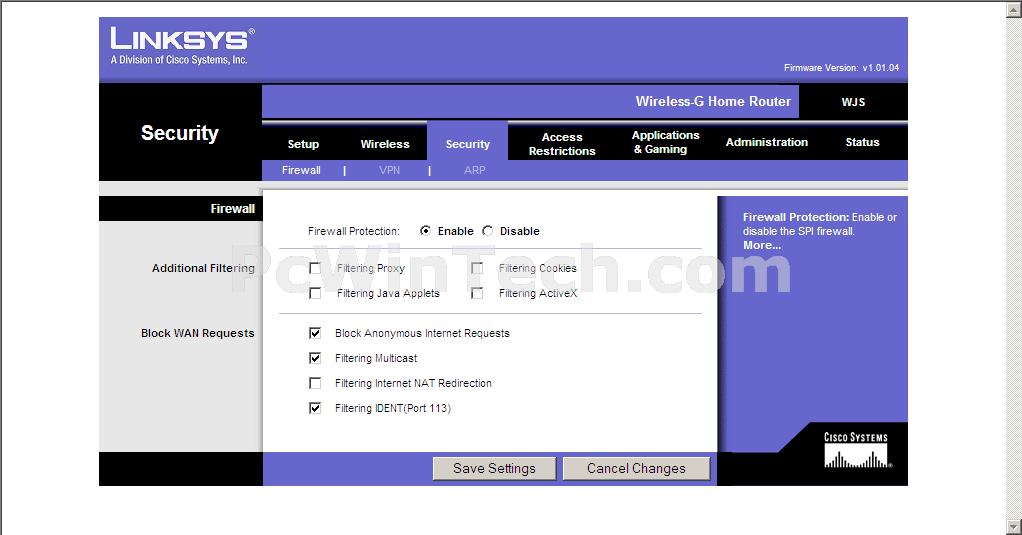Enable Filtering Java Applets checkbox
The width and height of the screenshot is (1022, 535).
point(315,293)
